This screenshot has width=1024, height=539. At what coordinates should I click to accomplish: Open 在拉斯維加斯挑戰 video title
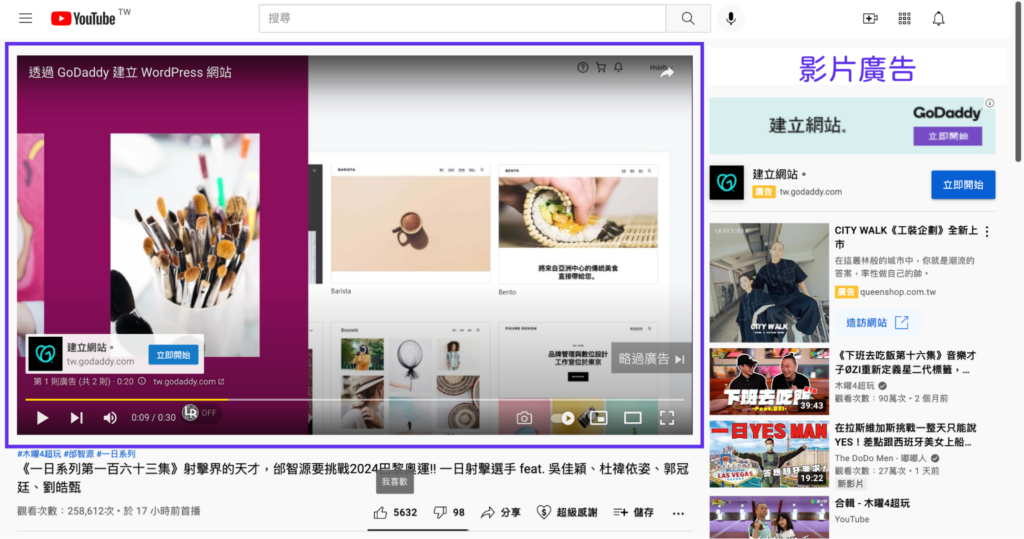pyautogui.click(x=905, y=435)
